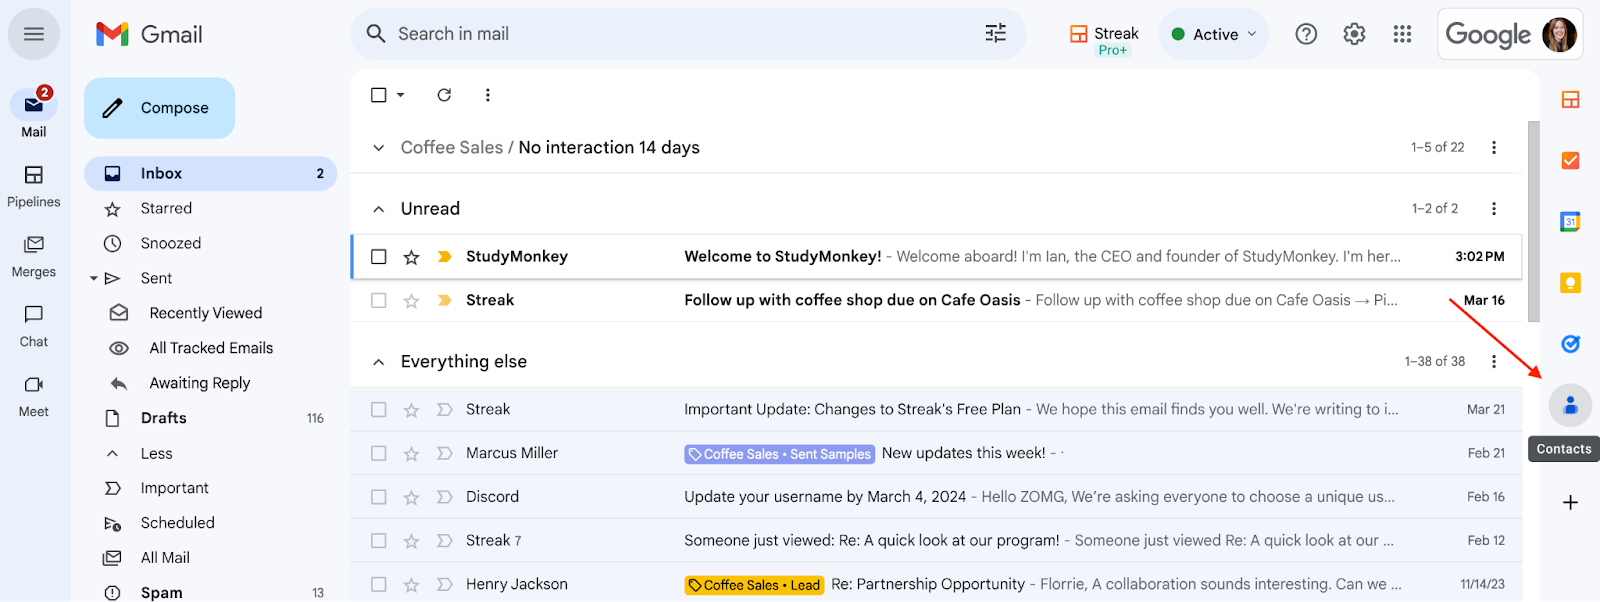This screenshot has height=602, width=1600.
Task: Open the Contacts side panel
Action: (1570, 405)
